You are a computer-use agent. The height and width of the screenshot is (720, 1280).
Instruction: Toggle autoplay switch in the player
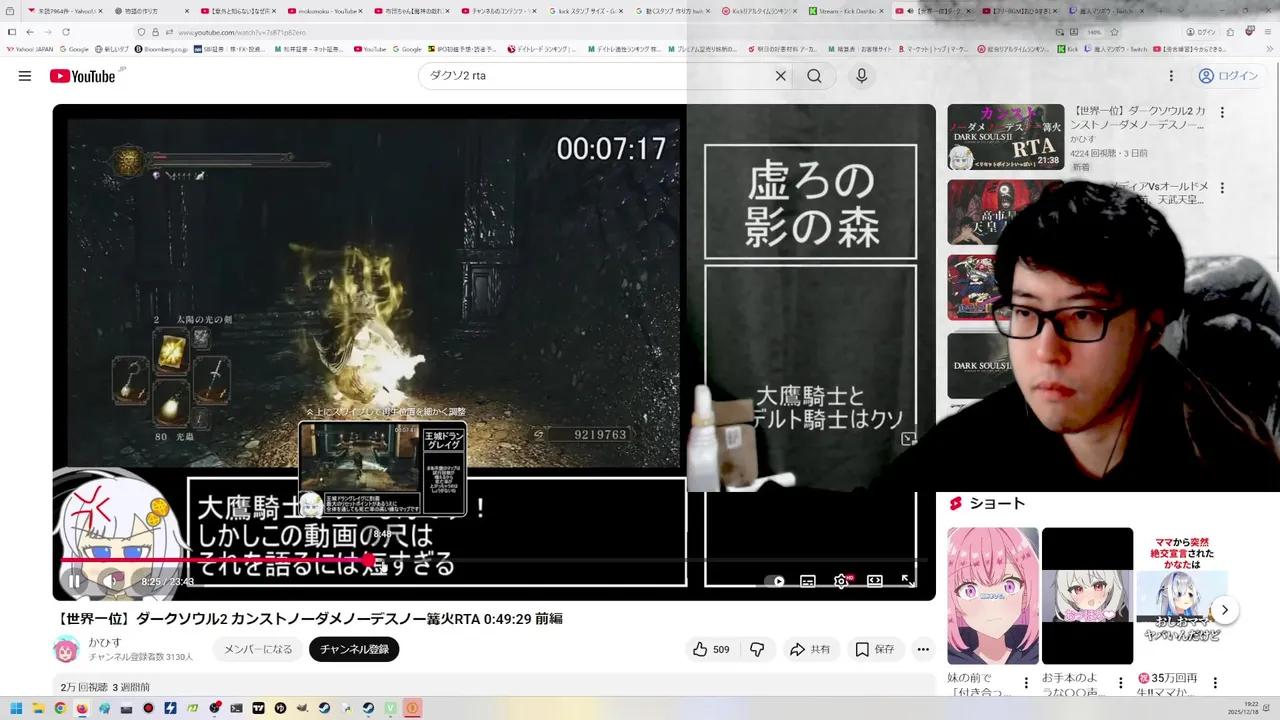click(774, 581)
